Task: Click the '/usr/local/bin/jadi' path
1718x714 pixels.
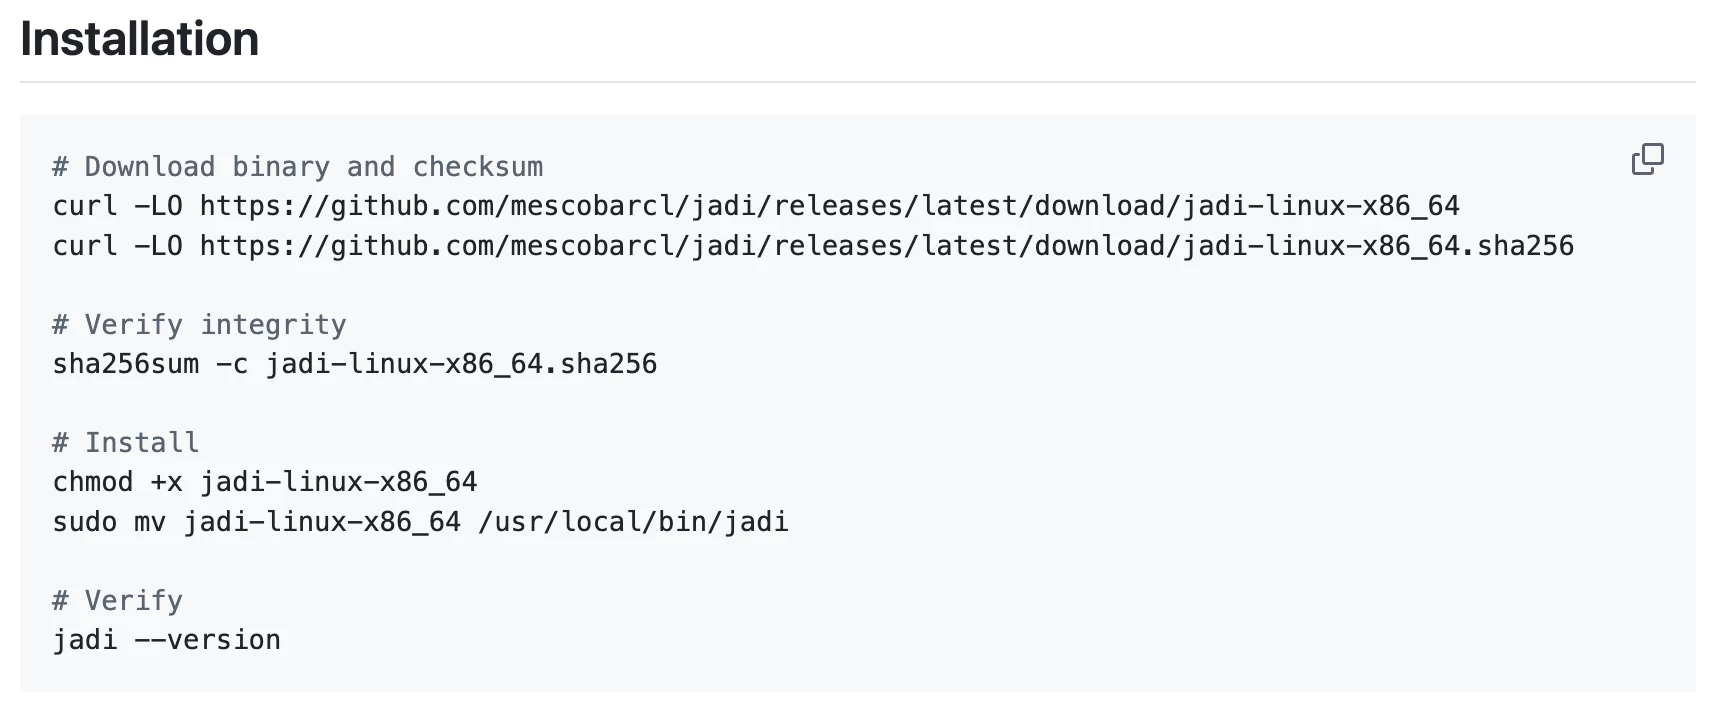Action: click(x=633, y=522)
